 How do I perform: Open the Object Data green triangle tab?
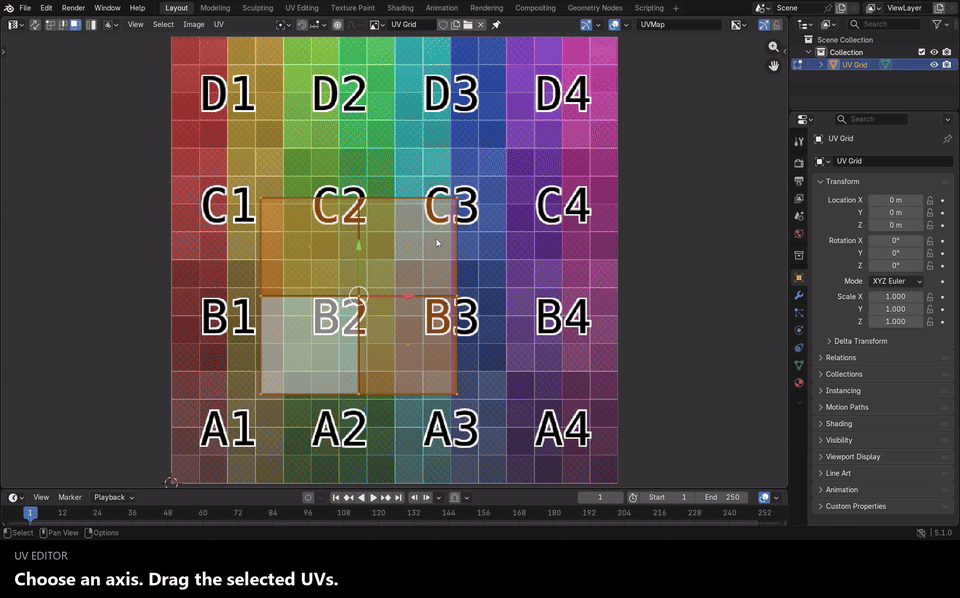point(799,365)
